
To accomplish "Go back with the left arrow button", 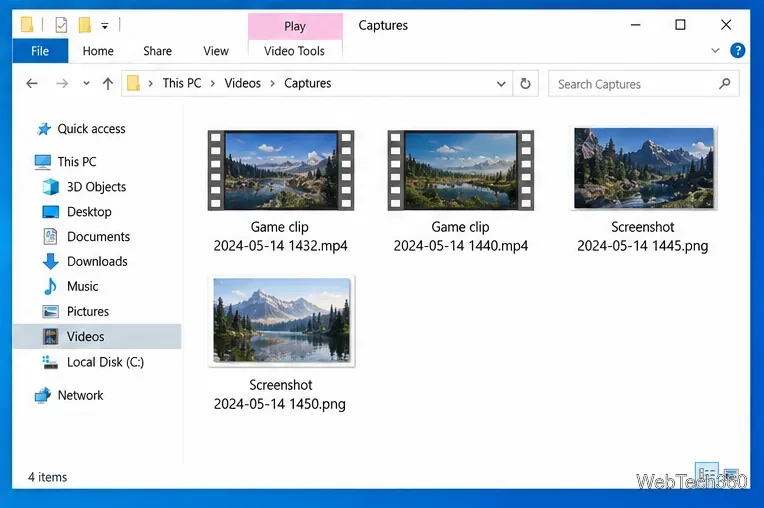I will (32, 84).
